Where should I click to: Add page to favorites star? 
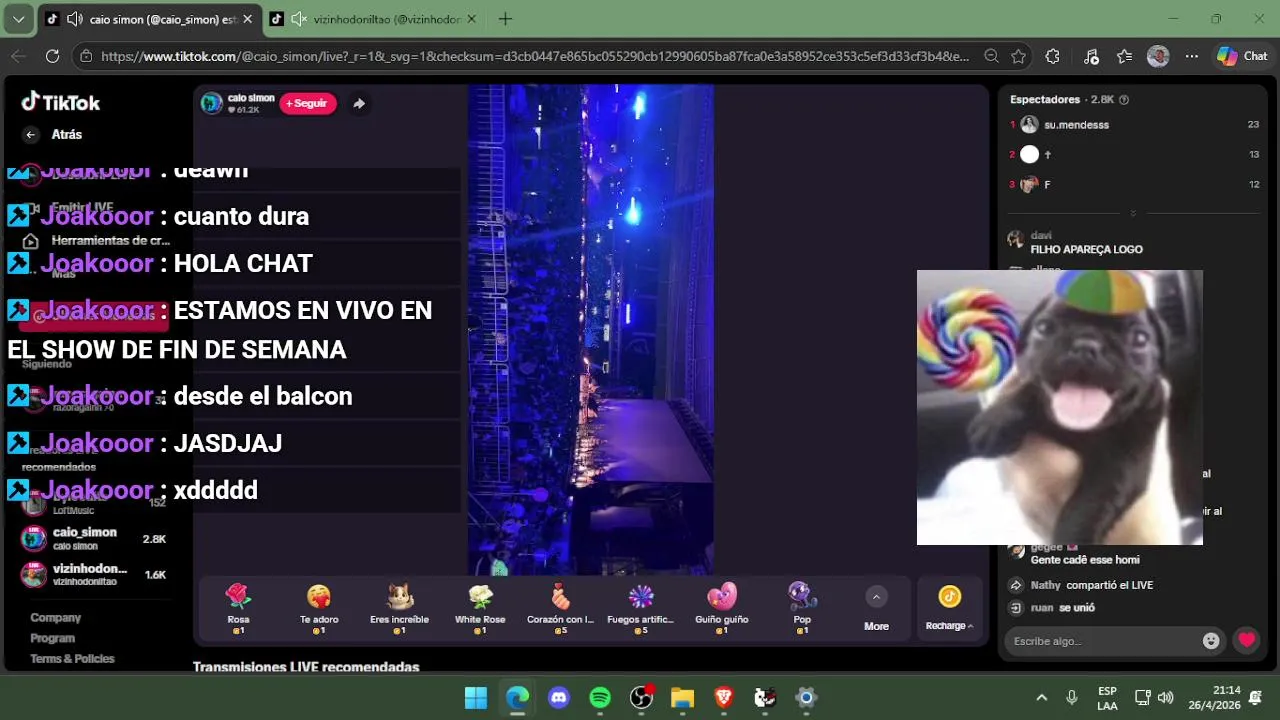pos(1018,57)
